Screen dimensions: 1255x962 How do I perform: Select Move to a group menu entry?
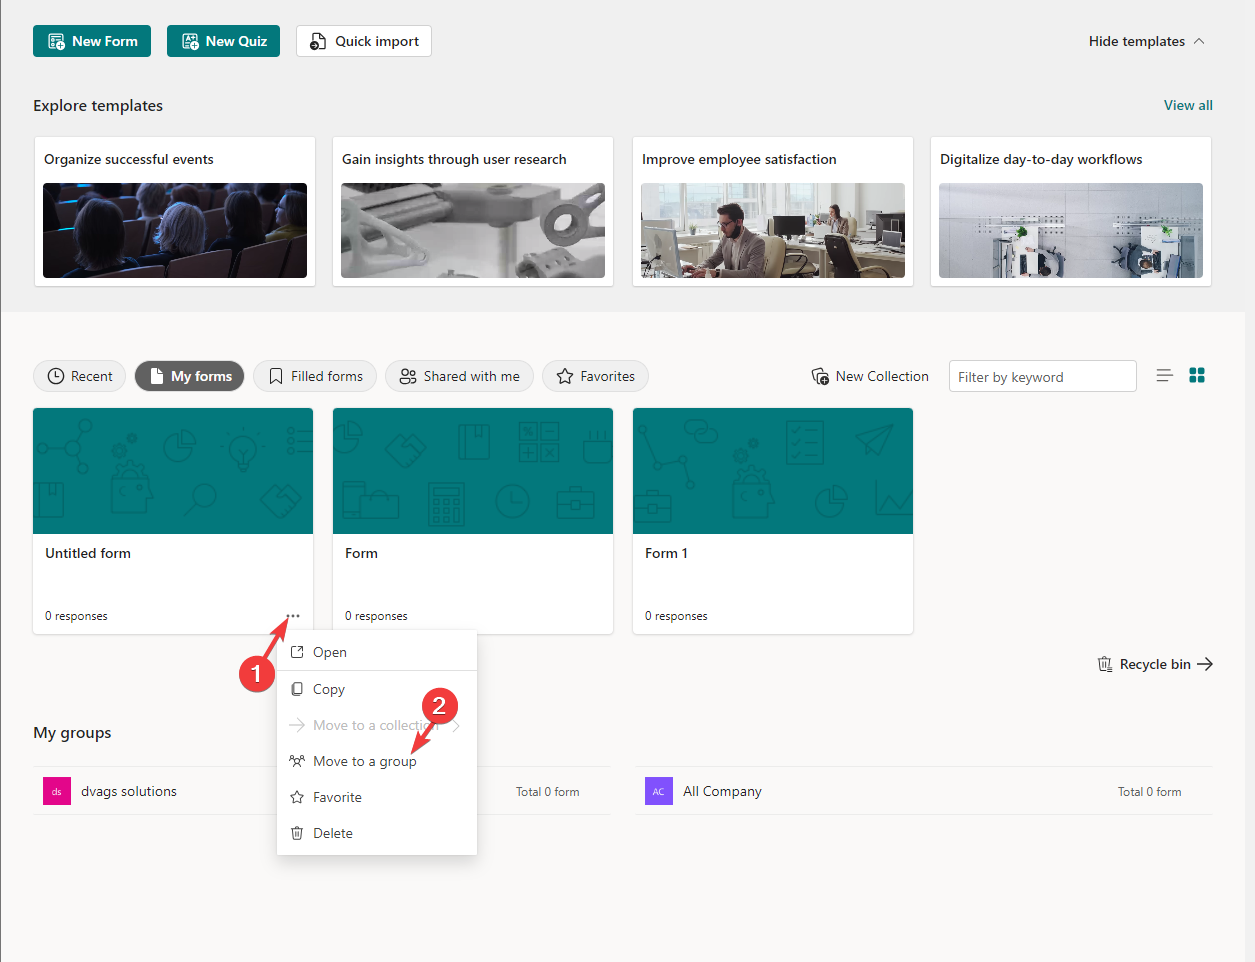[x=377, y=761]
